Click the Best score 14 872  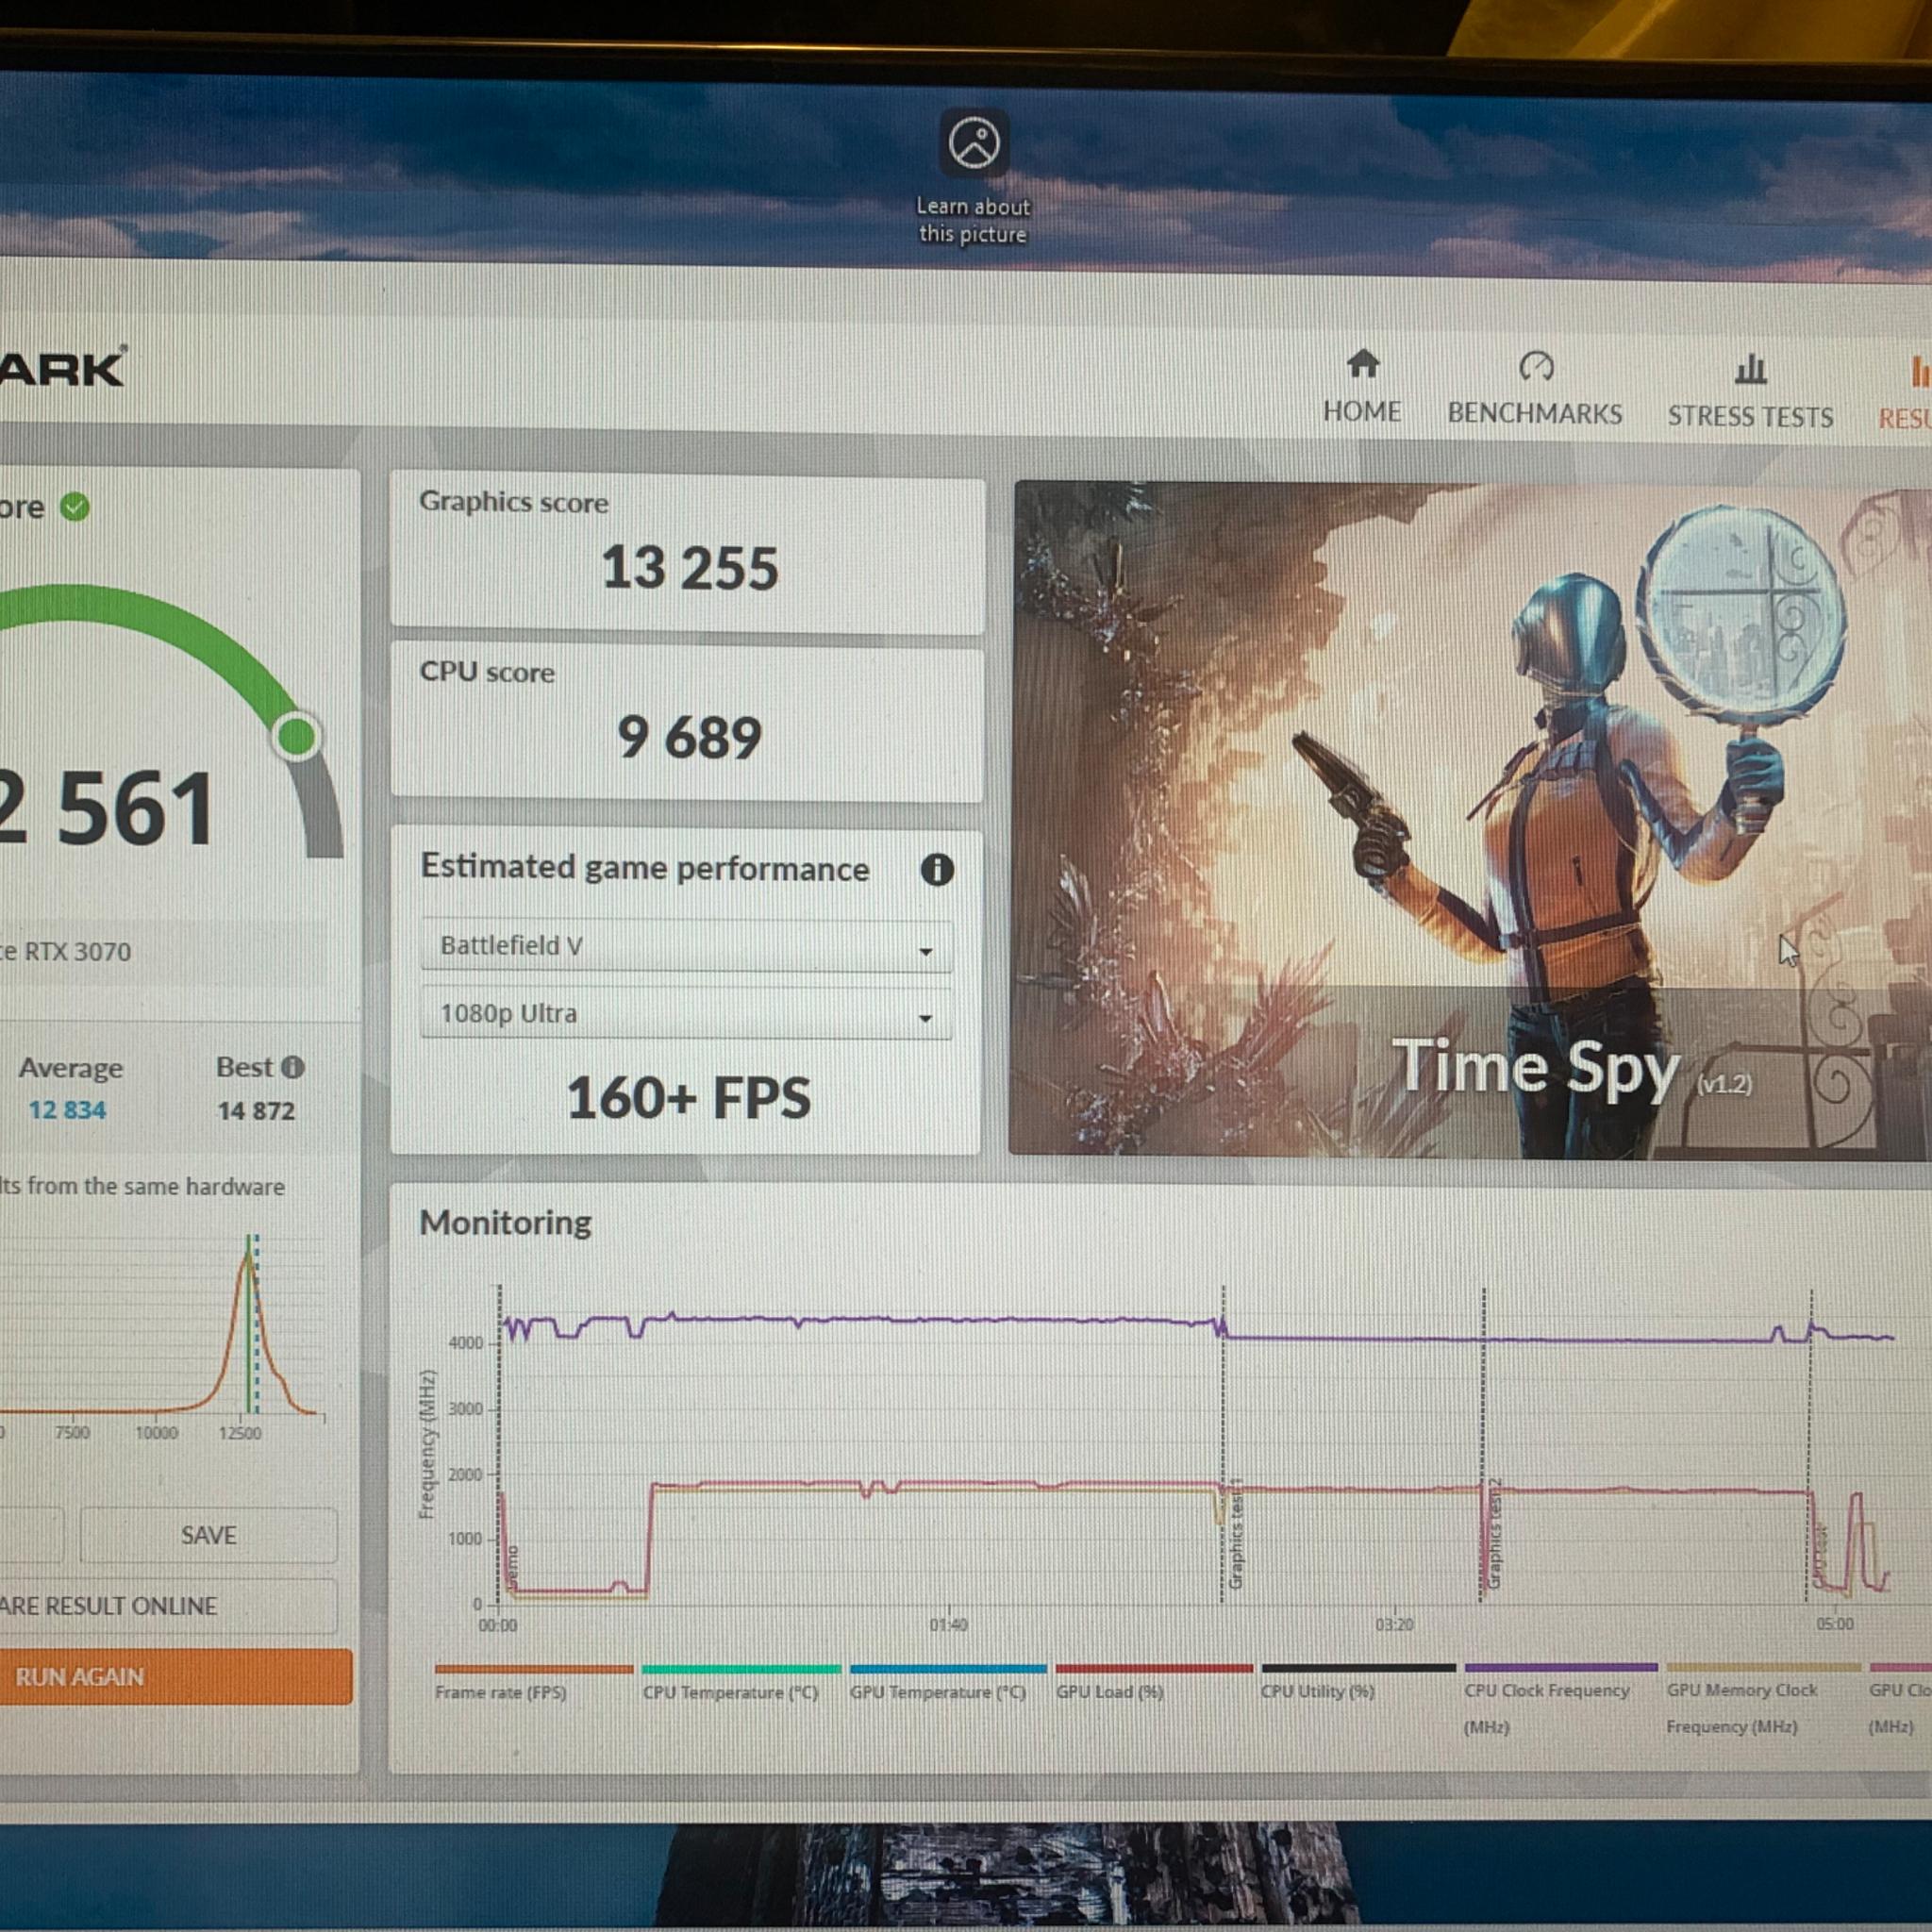(256, 1111)
